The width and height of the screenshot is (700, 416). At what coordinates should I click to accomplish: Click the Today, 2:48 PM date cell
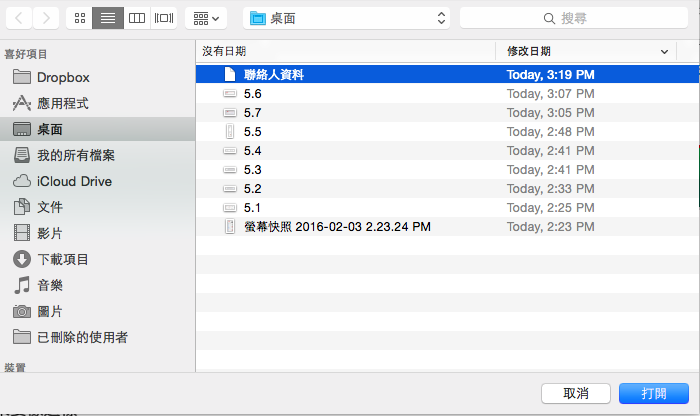[550, 132]
